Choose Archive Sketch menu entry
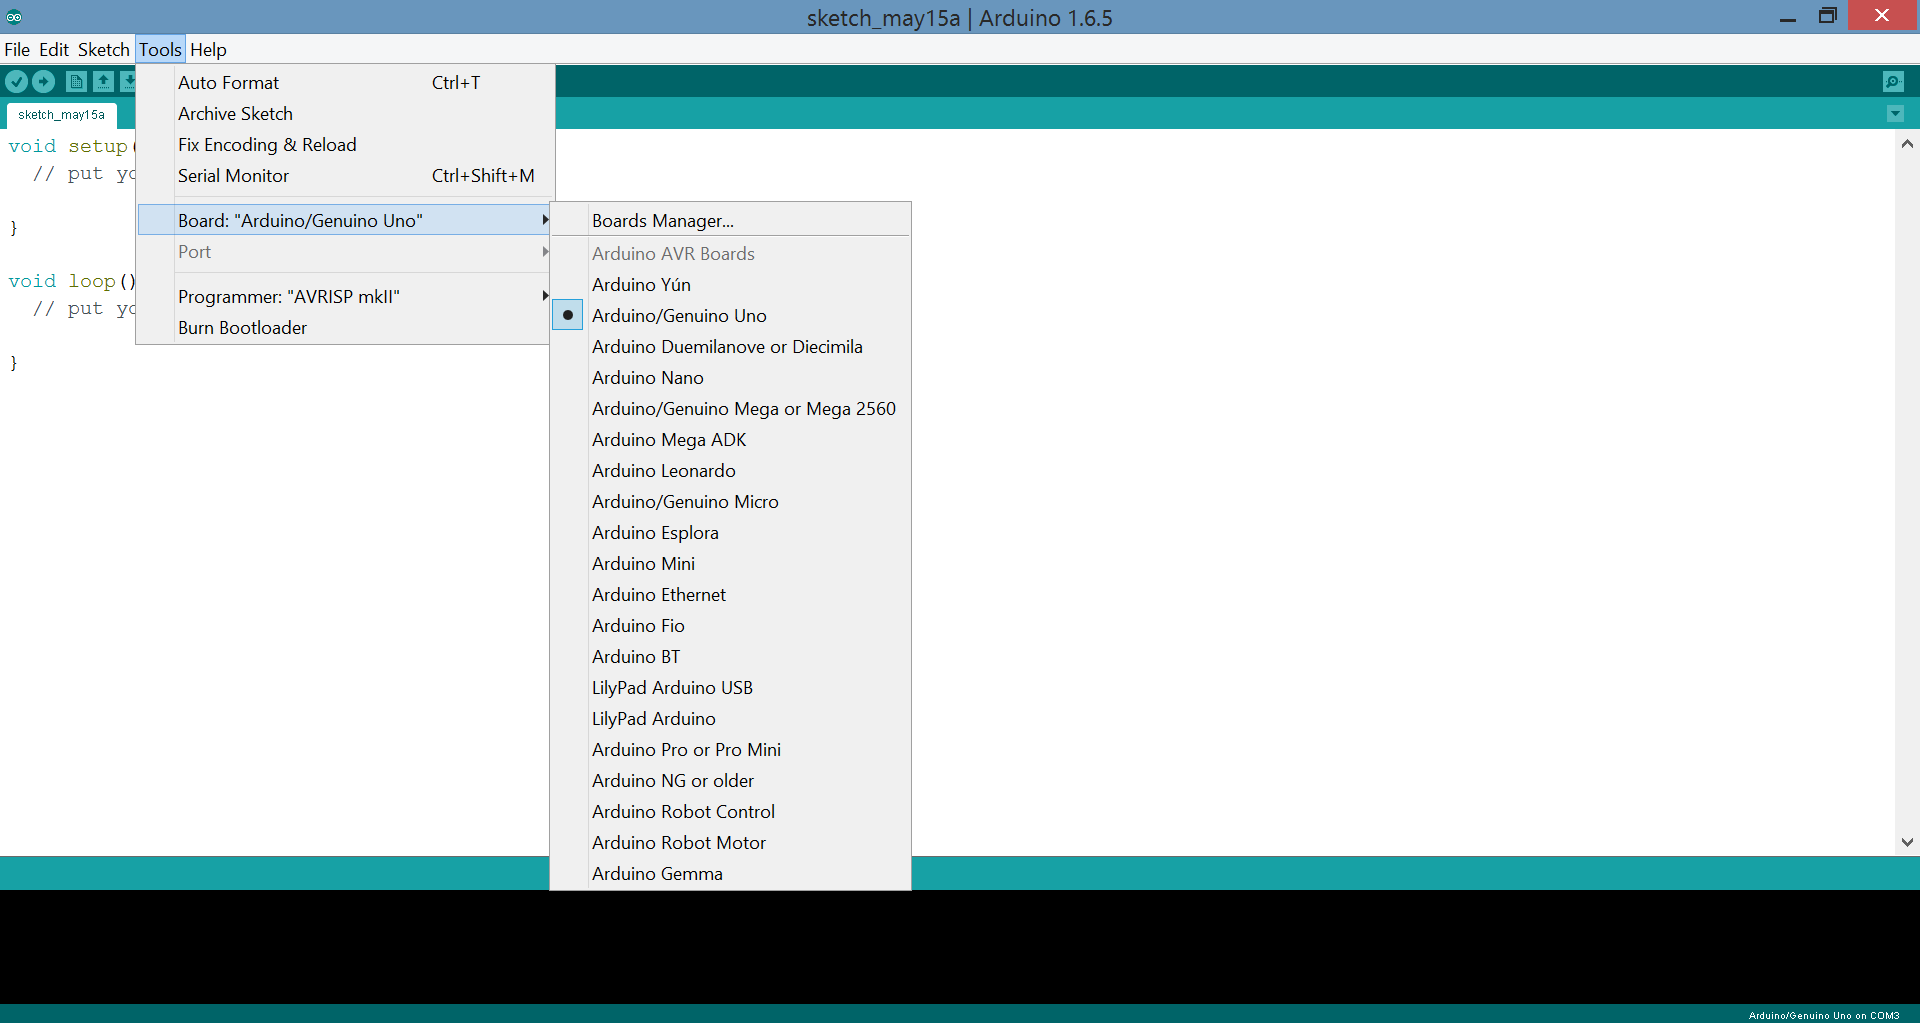Viewport: 1920px width, 1023px height. tap(345, 114)
